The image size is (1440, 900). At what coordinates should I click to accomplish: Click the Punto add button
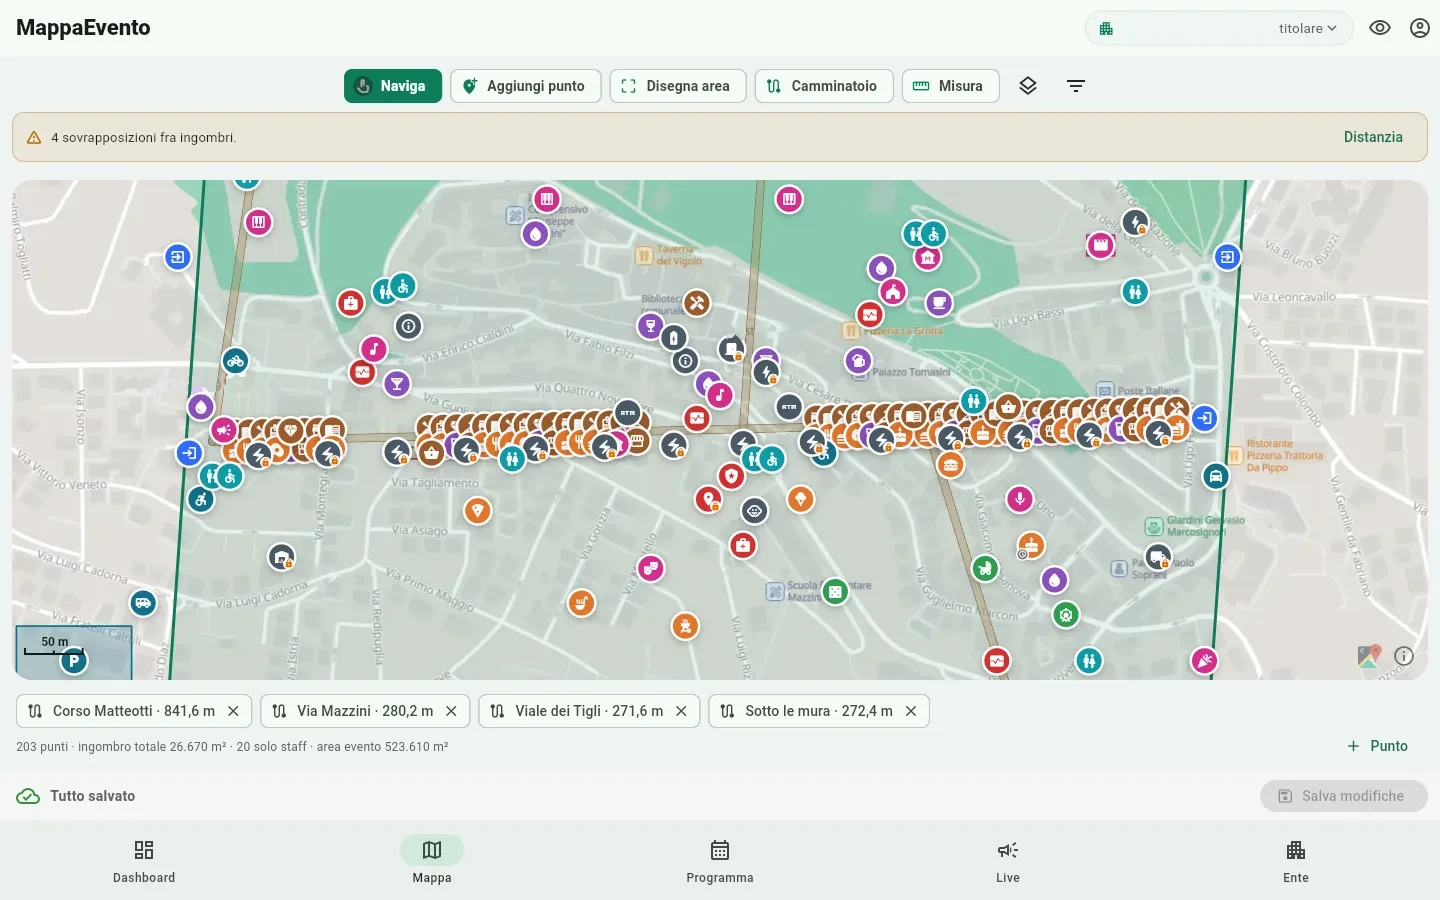point(1377,746)
